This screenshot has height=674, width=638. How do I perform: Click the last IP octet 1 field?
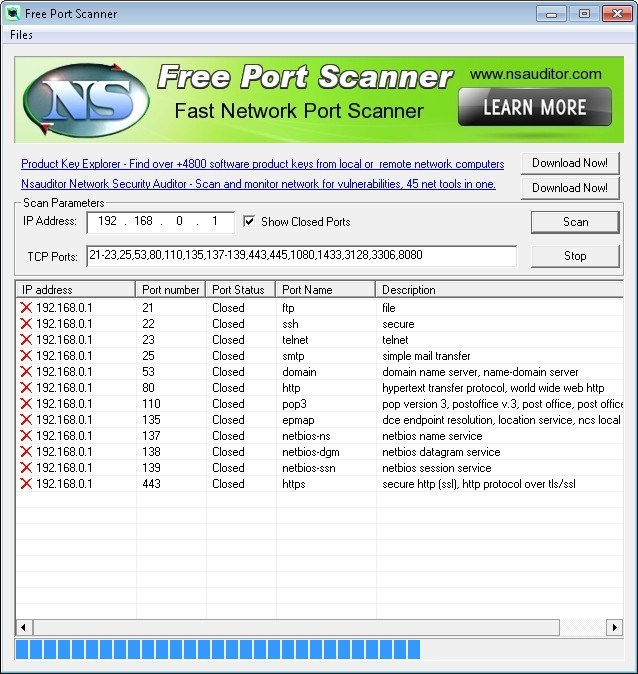pos(215,221)
